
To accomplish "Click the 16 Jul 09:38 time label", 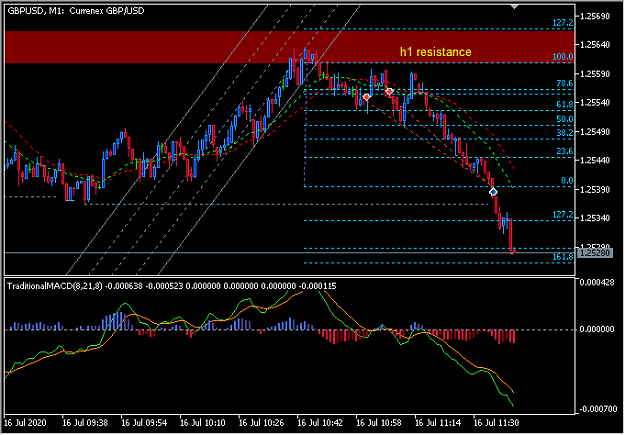I will tap(85, 423).
